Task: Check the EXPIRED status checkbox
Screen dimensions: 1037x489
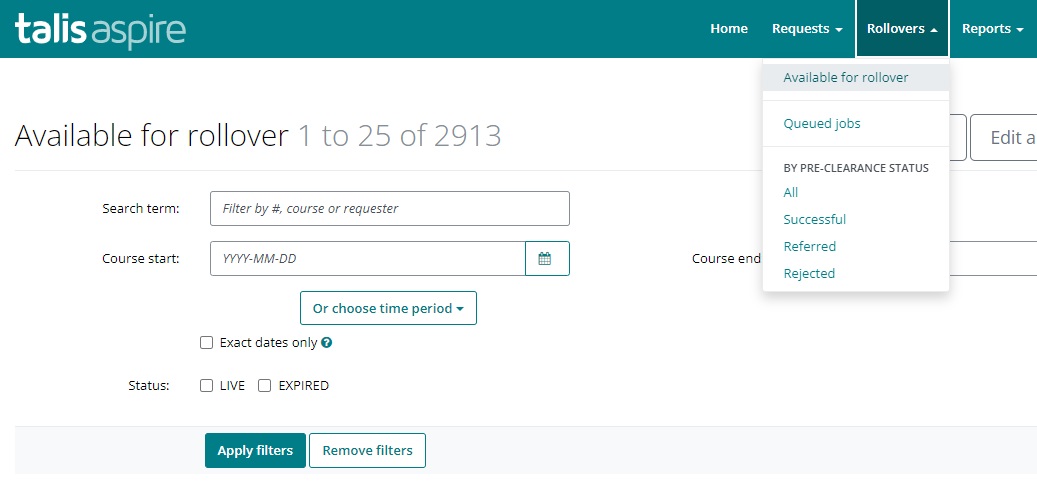Action: [x=265, y=385]
